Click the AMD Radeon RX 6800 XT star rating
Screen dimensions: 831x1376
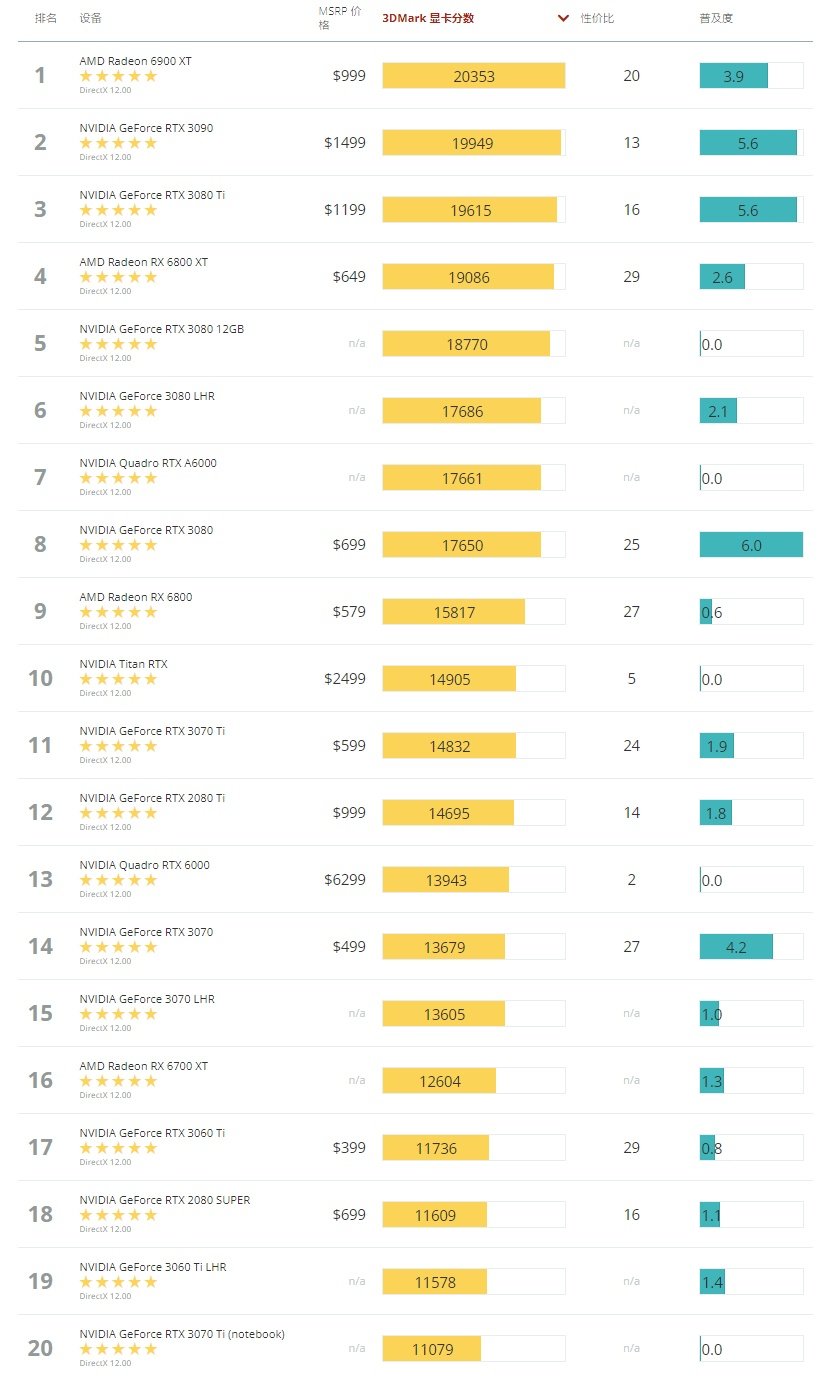(x=118, y=277)
